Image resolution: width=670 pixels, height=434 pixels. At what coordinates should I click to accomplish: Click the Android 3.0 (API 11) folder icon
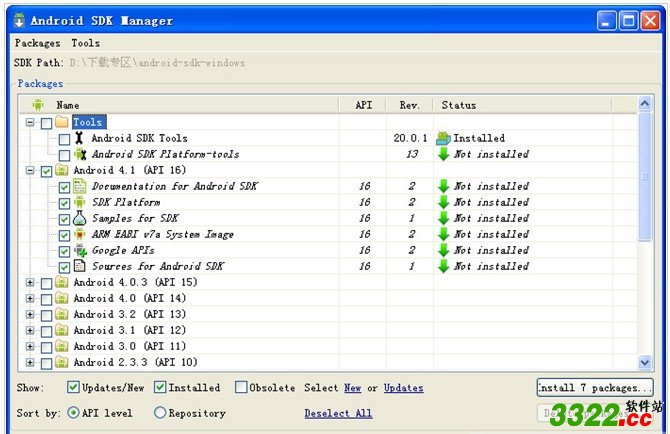(x=62, y=346)
